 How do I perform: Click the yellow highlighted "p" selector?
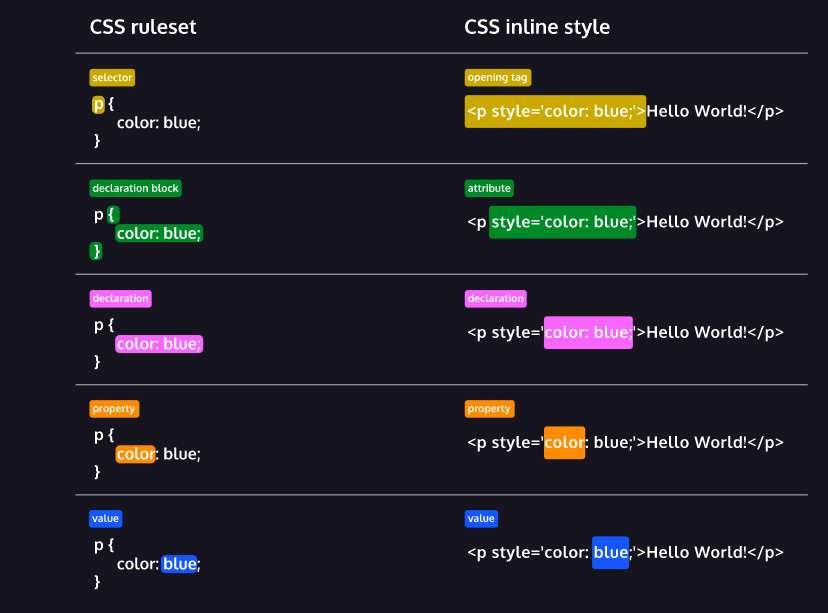pyautogui.click(x=98, y=104)
